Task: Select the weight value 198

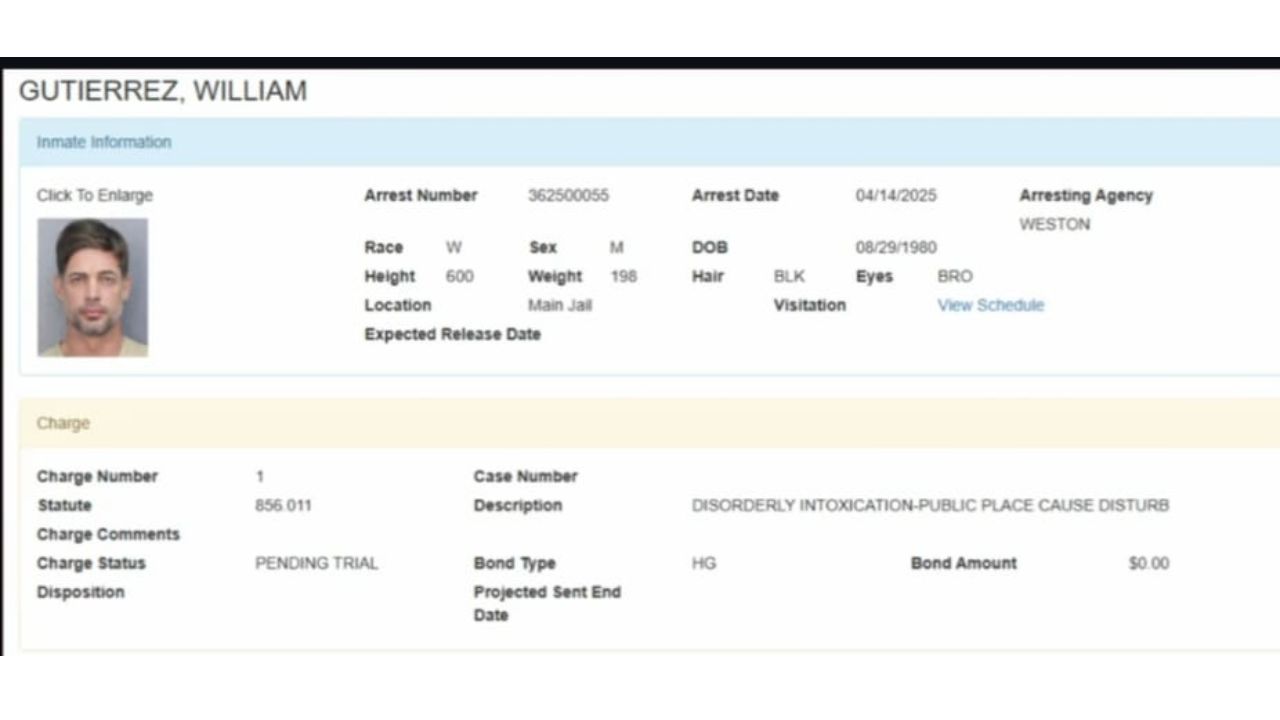Action: tap(623, 276)
